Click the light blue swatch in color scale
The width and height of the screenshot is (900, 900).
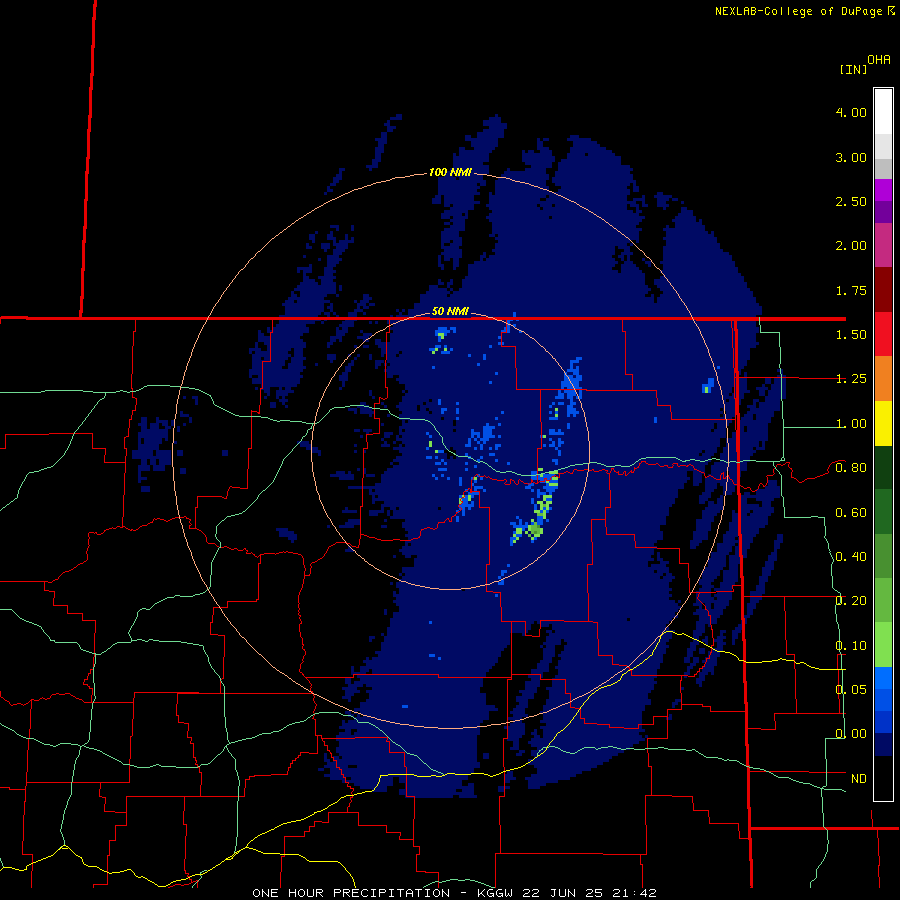(883, 678)
